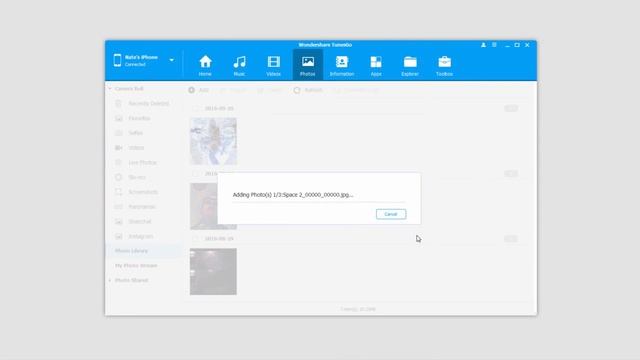Cancel the Adding Photo(s) transfer
Screen dimensions: 640x360
[391, 214]
